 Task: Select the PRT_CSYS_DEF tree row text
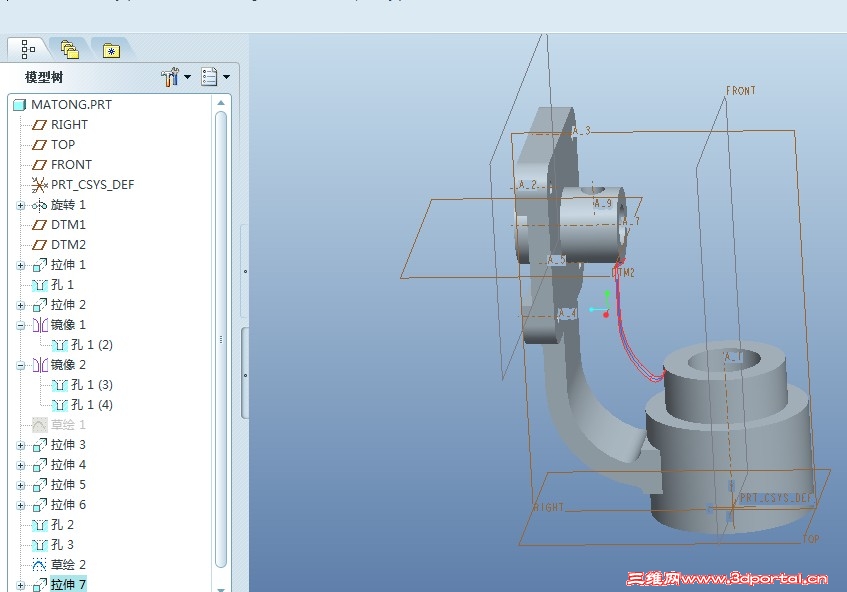coord(92,185)
